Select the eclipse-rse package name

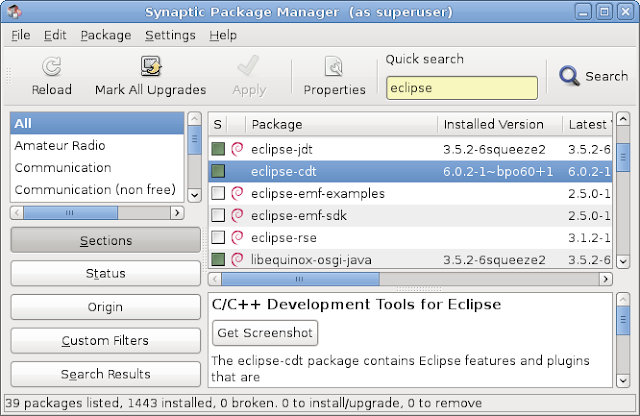coord(284,238)
